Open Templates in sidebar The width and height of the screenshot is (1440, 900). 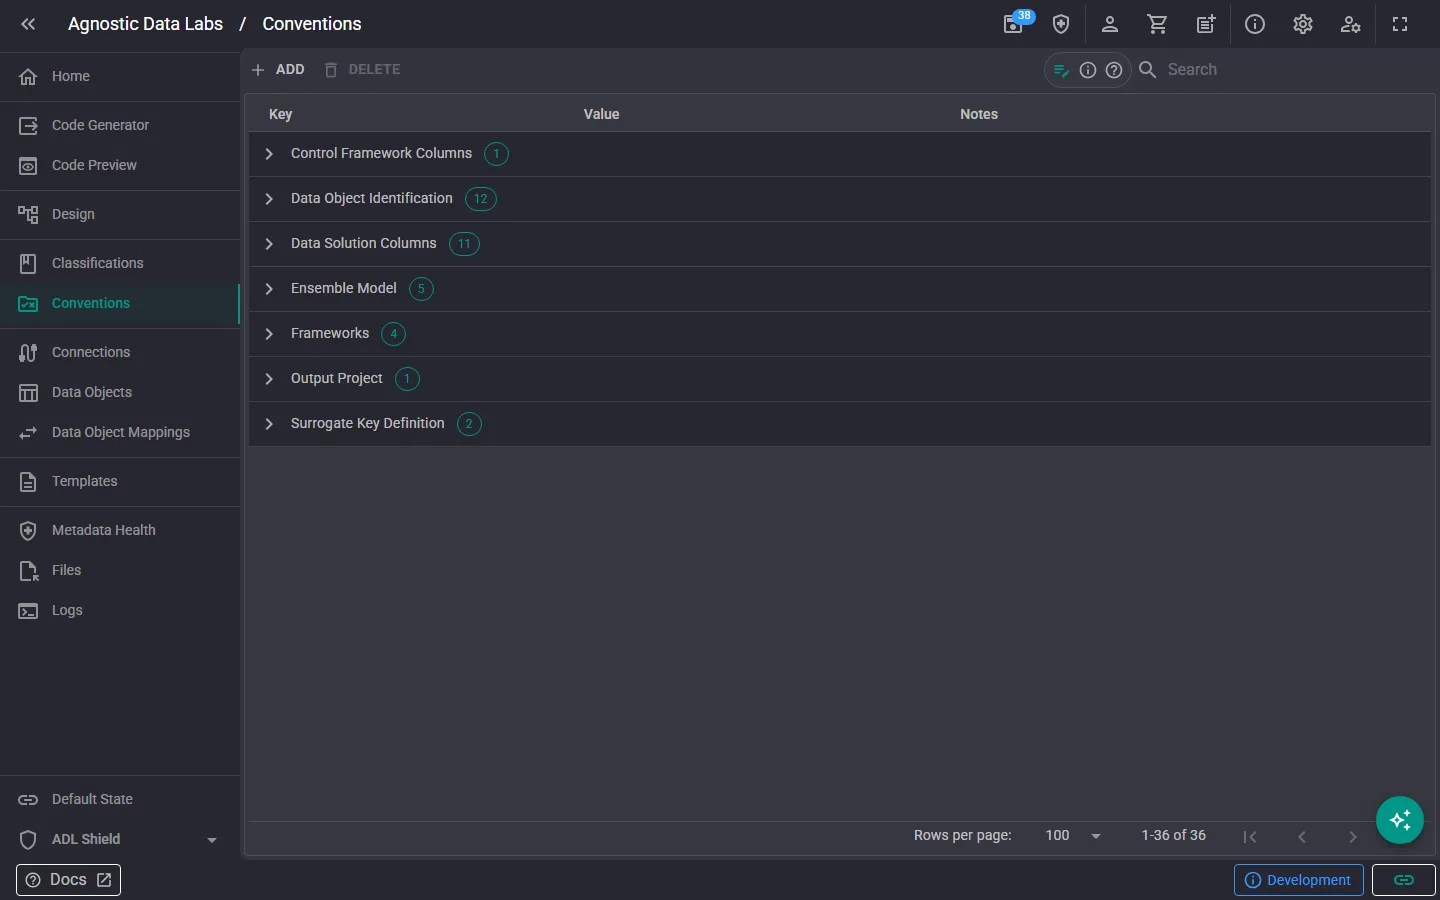click(120, 481)
